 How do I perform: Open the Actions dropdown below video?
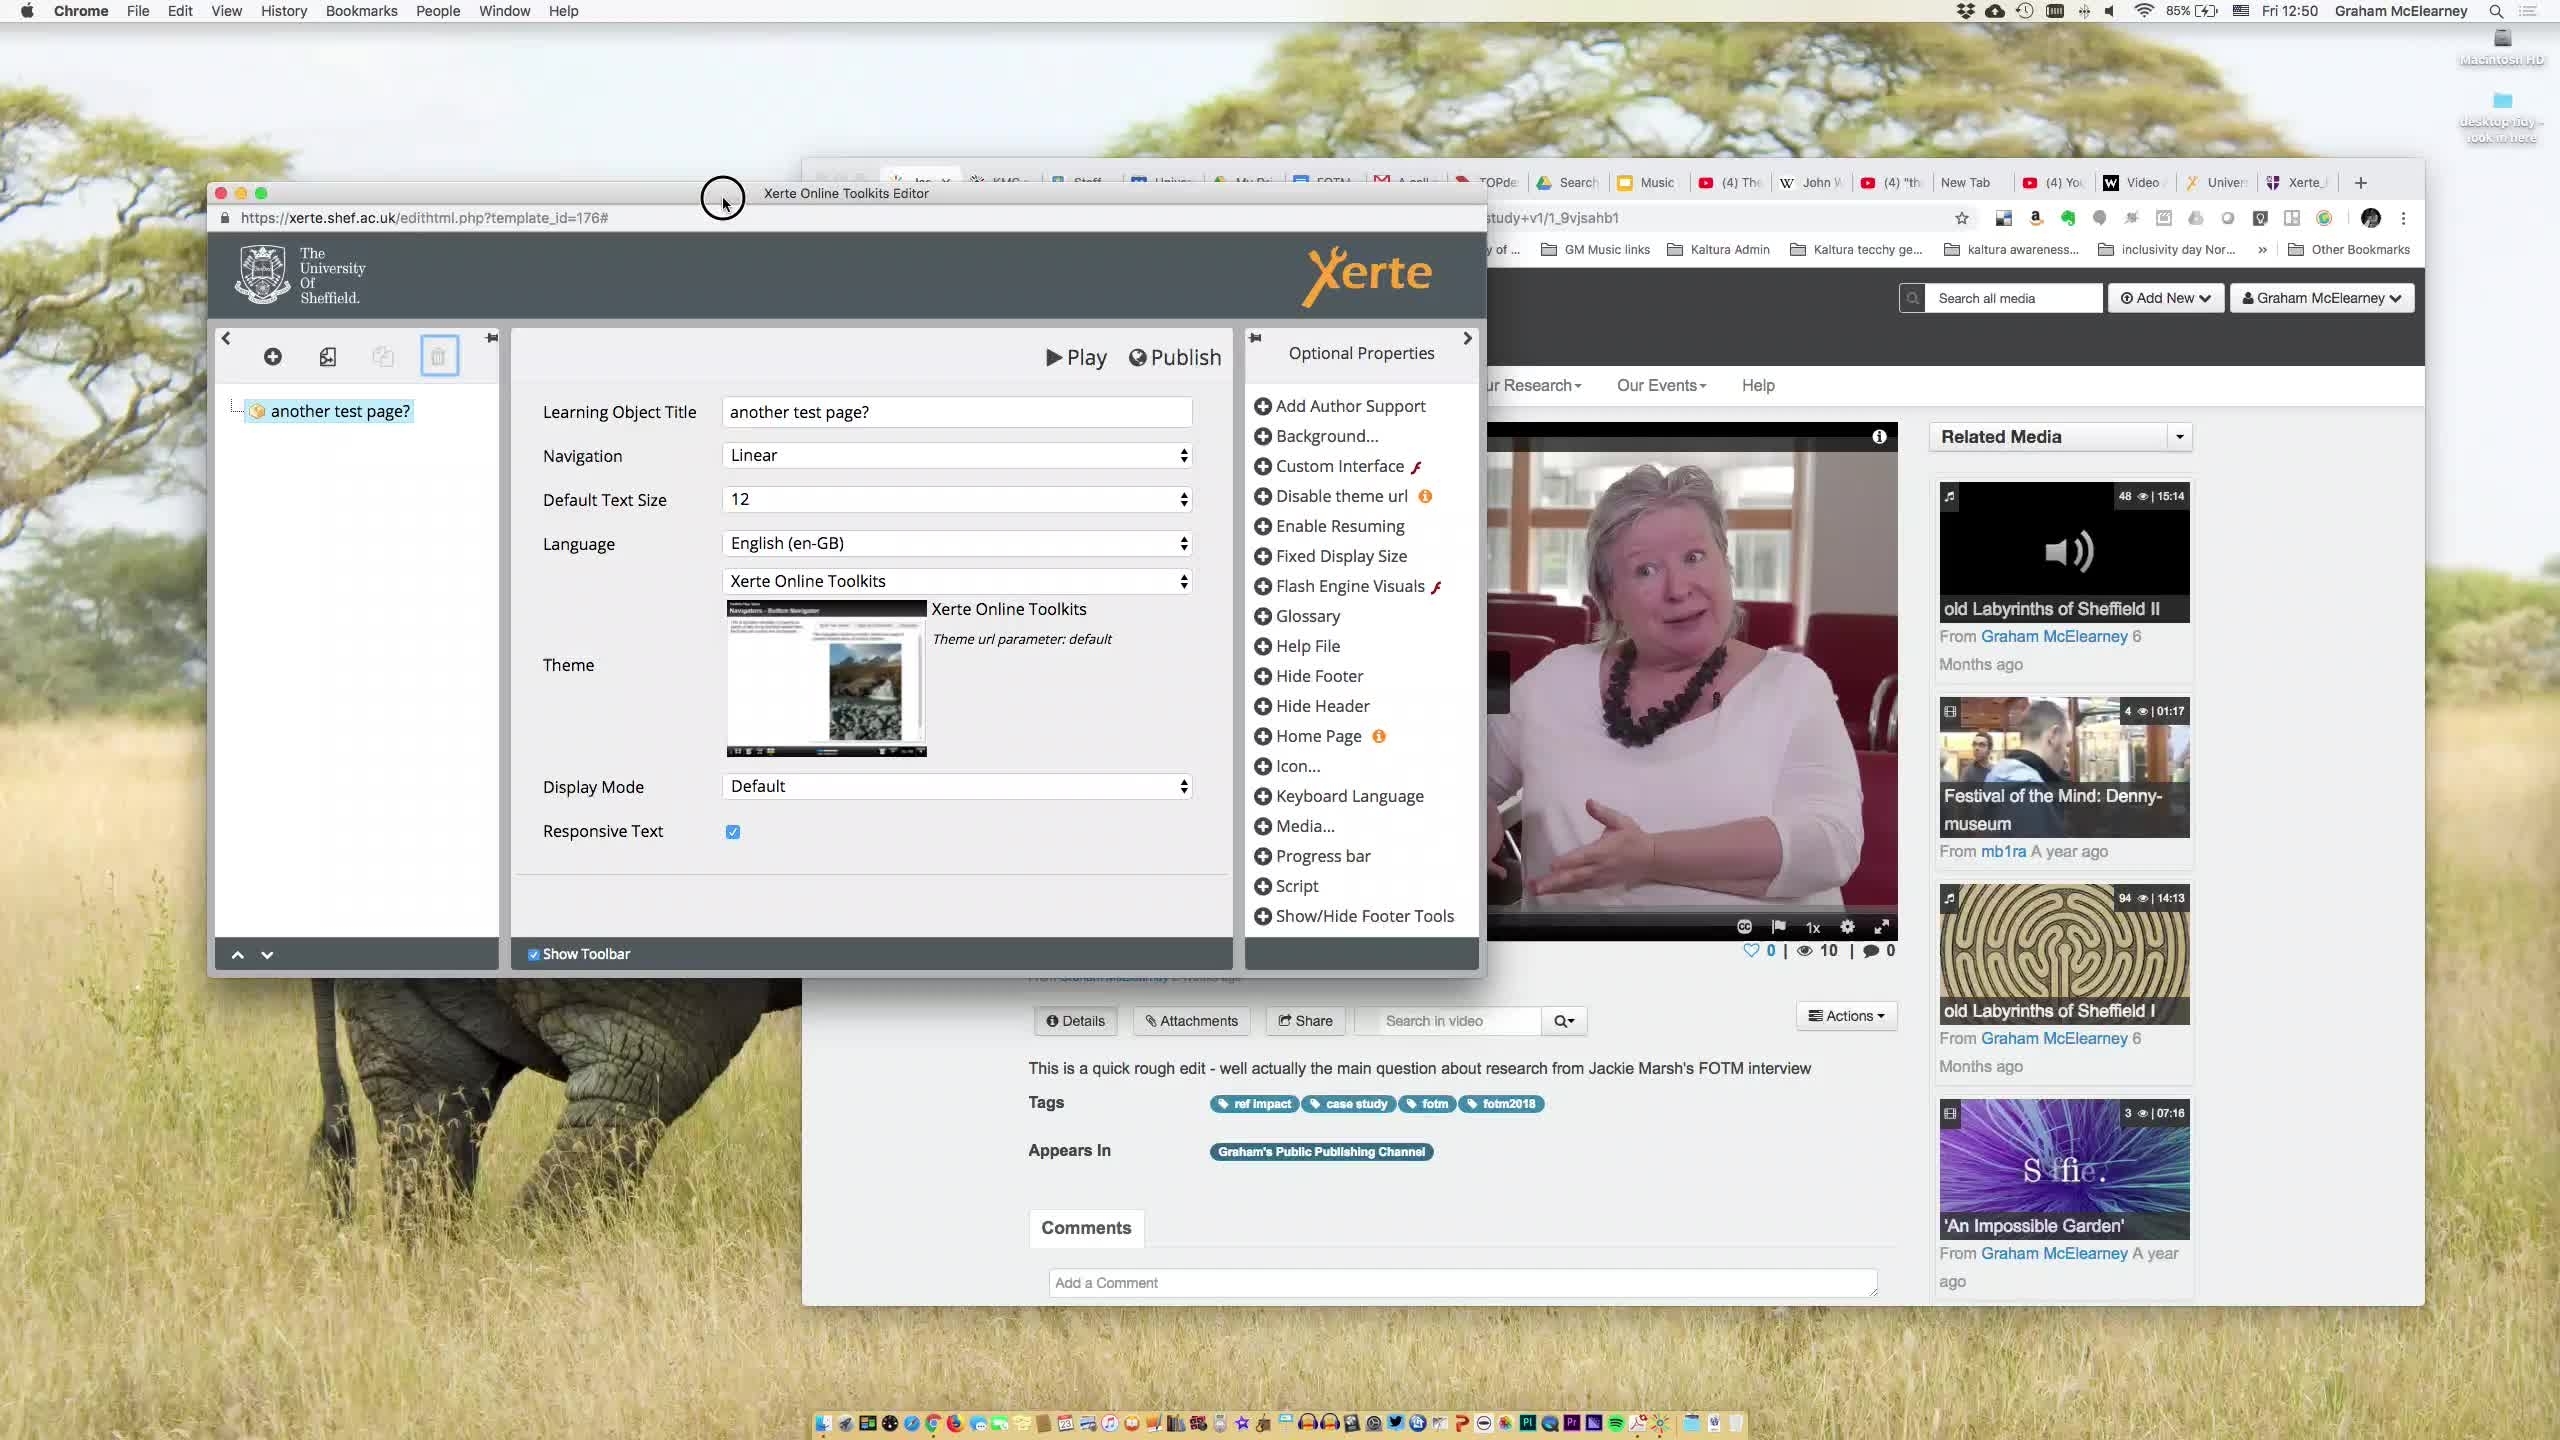pos(1846,1016)
